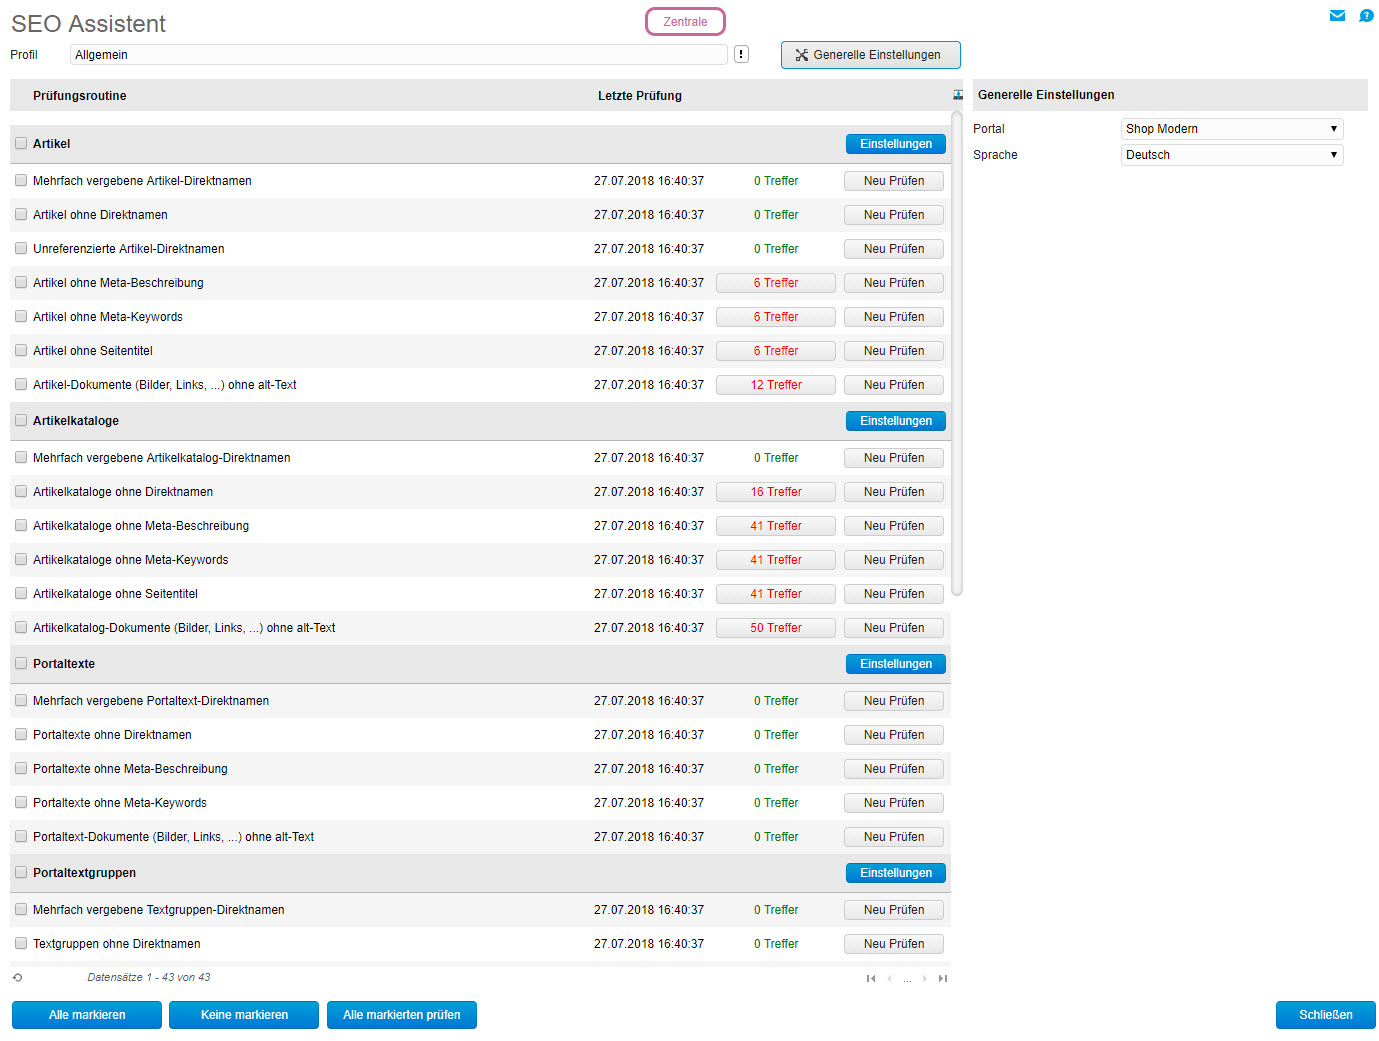This screenshot has height=1041, width=1379.
Task: Check the Artikel group checkbox
Action: coord(21,144)
